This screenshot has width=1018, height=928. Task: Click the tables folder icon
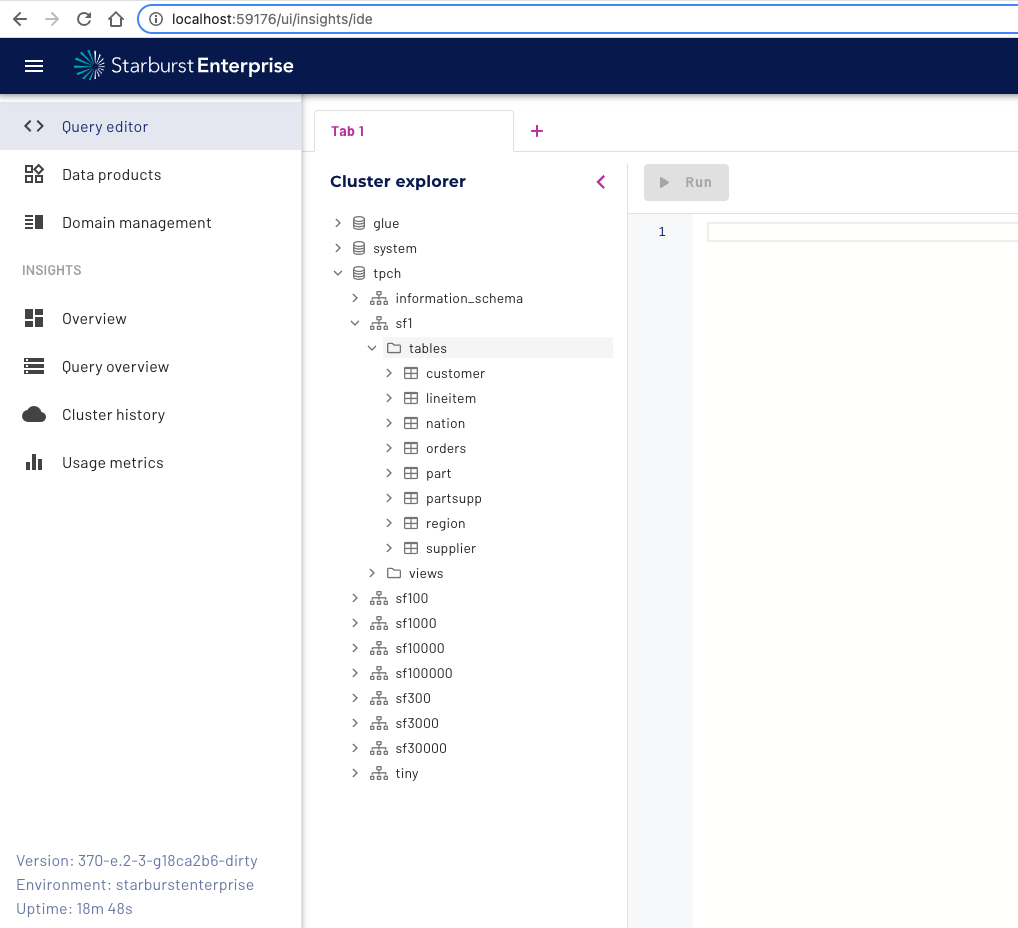pyautogui.click(x=394, y=348)
